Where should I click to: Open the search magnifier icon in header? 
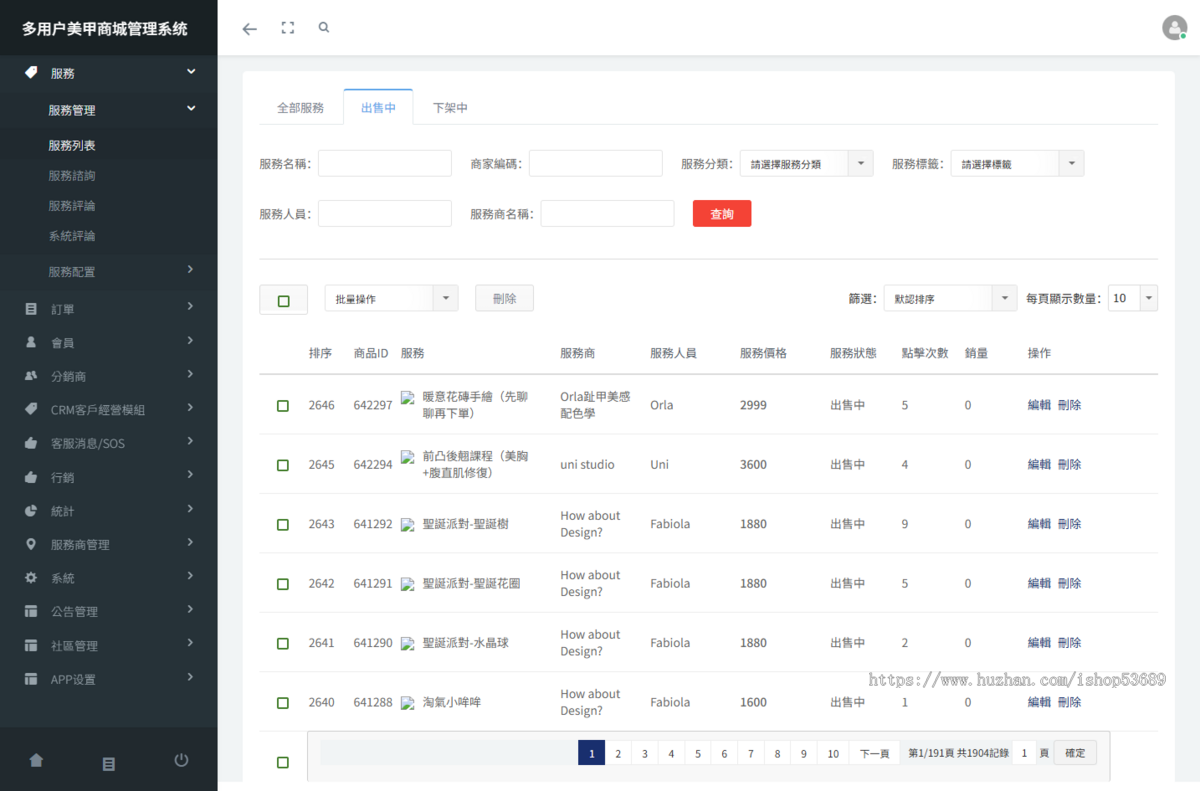[x=324, y=28]
